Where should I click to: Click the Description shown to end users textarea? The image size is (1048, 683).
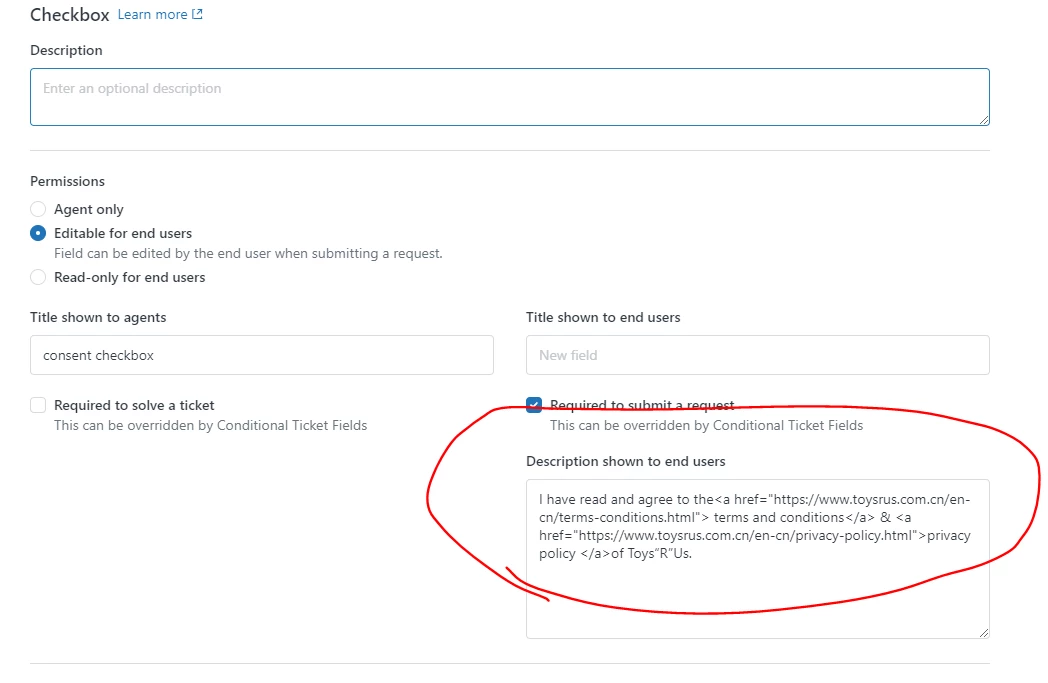click(758, 559)
